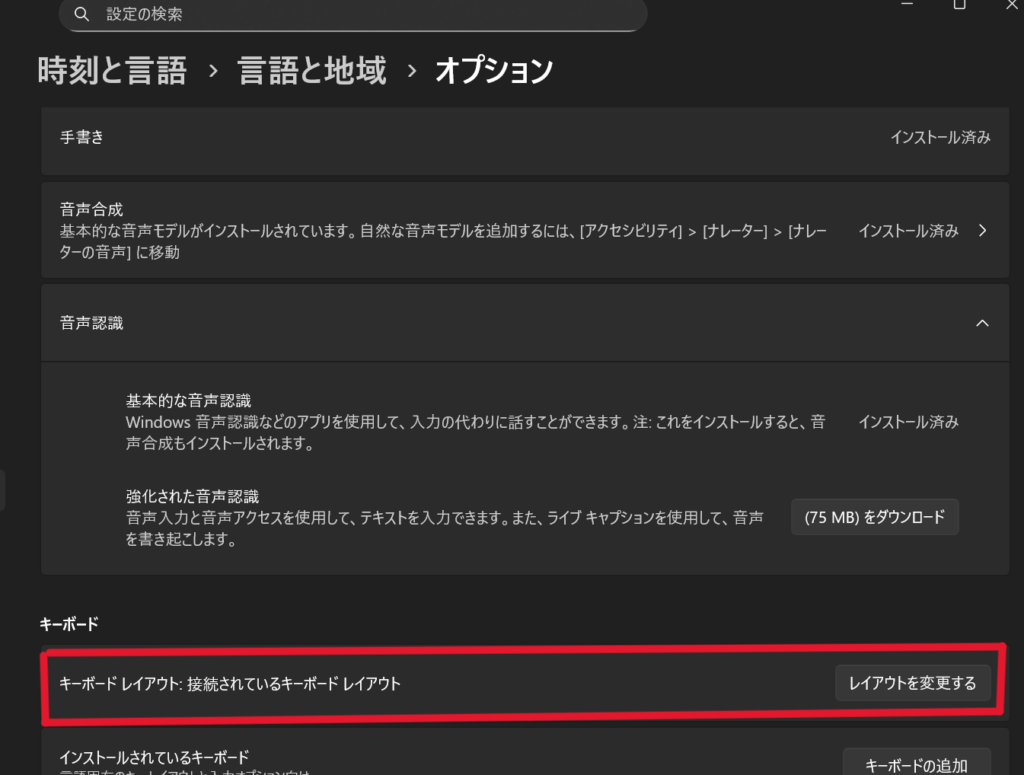The image size is (1024, 775).
Task: Open 音声合成 using its right arrow icon
Action: coord(982,231)
